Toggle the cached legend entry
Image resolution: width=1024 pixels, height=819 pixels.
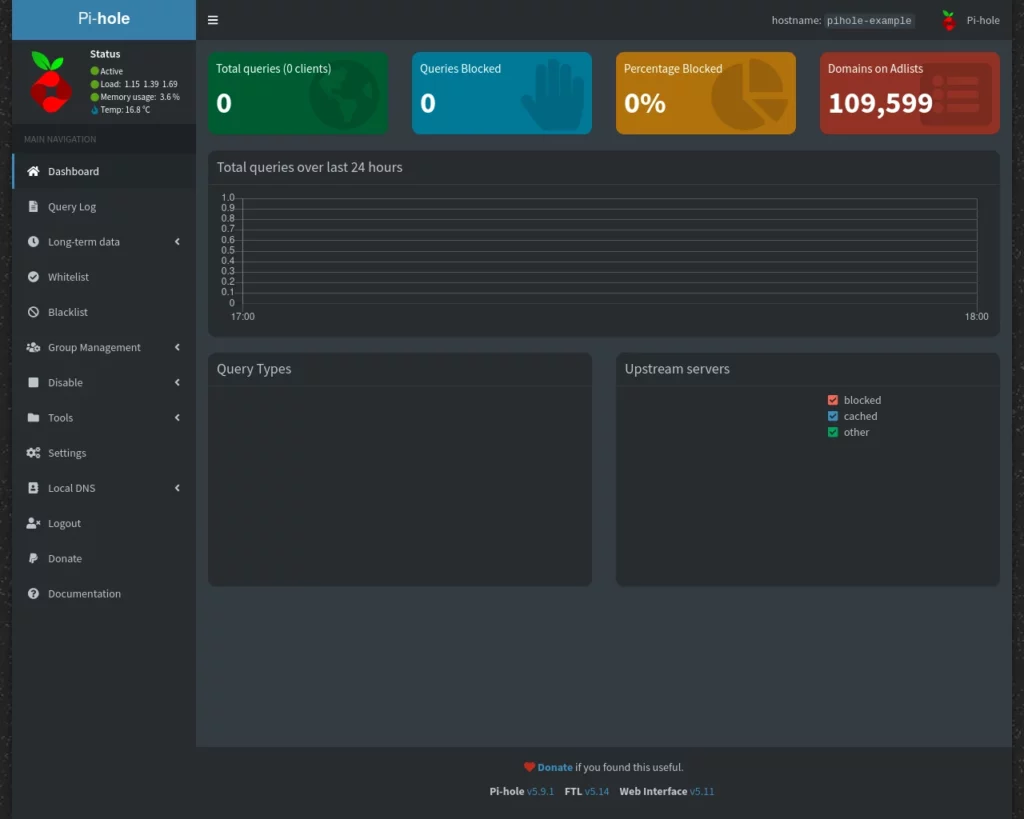point(851,416)
